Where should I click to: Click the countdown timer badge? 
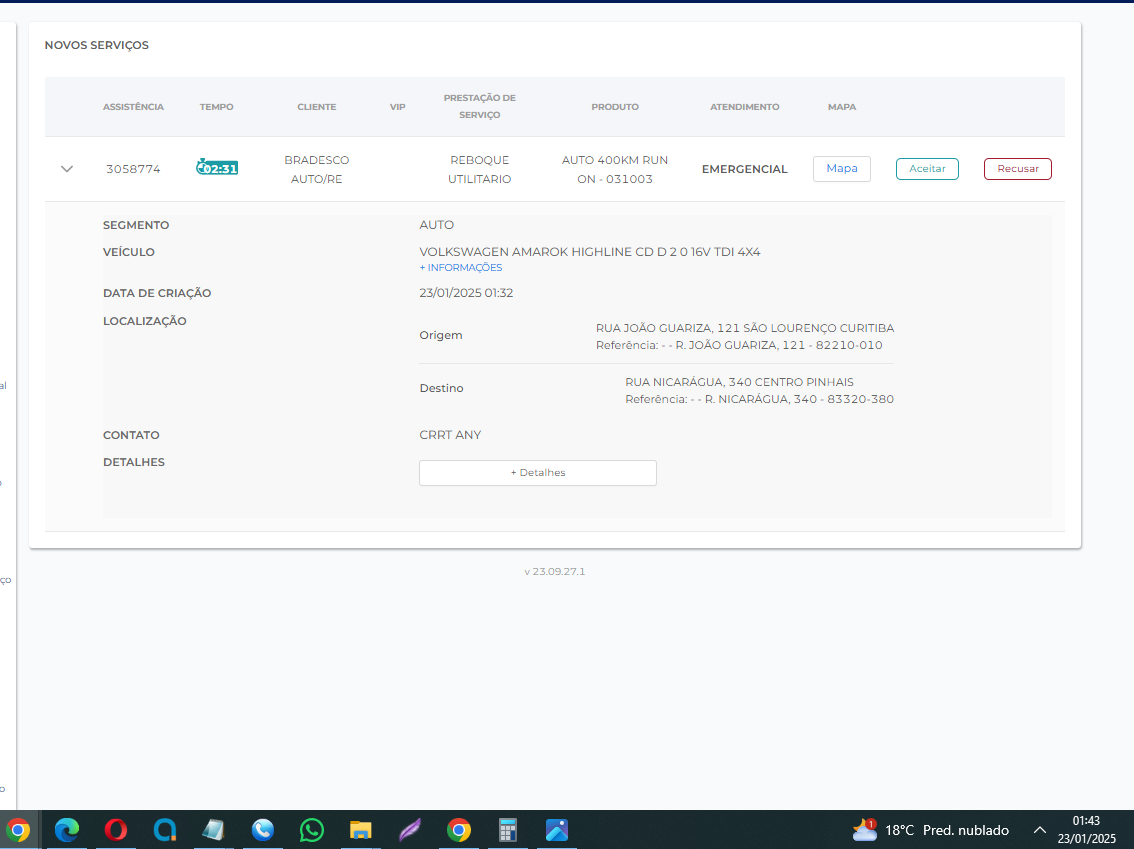pyautogui.click(x=217, y=168)
